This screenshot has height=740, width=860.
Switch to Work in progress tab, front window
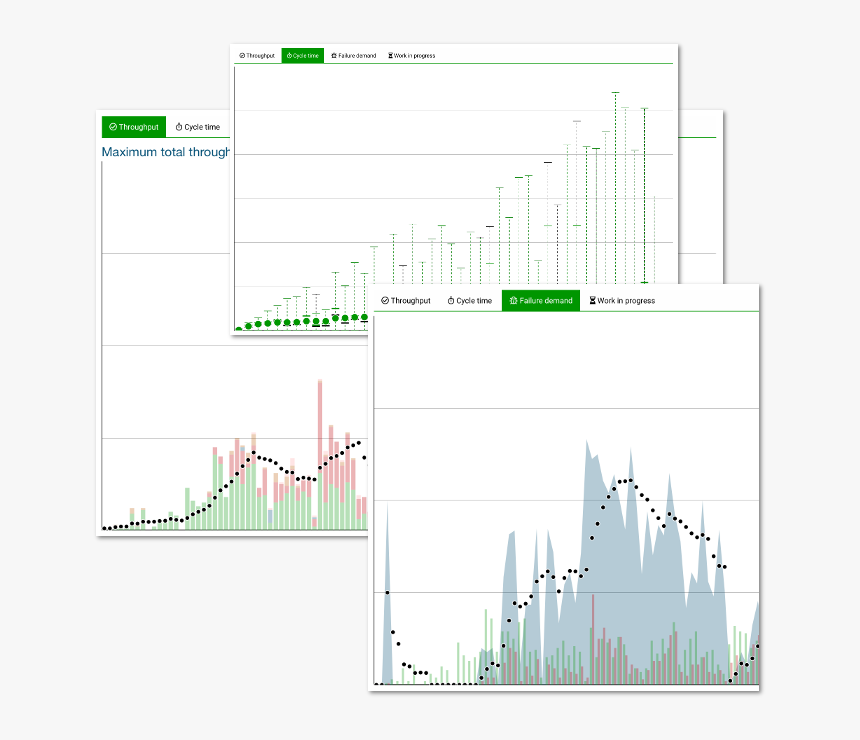tap(622, 301)
